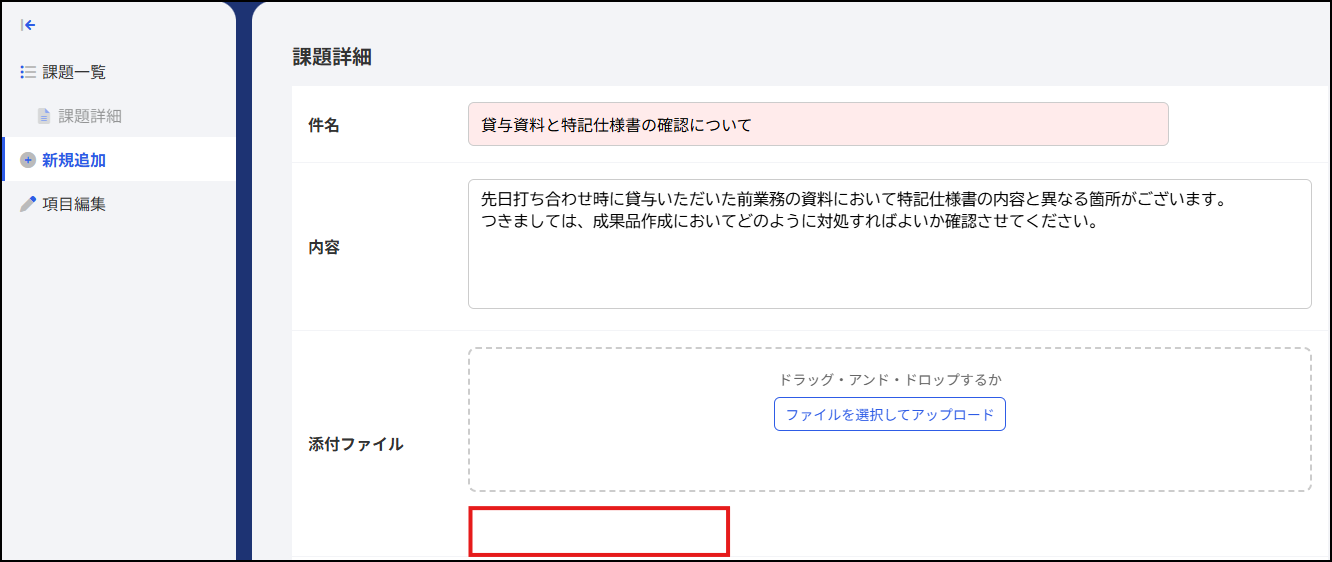Viewport: 1332px width, 562px height.
Task: Click the 内容 field label
Action: coord(324,247)
